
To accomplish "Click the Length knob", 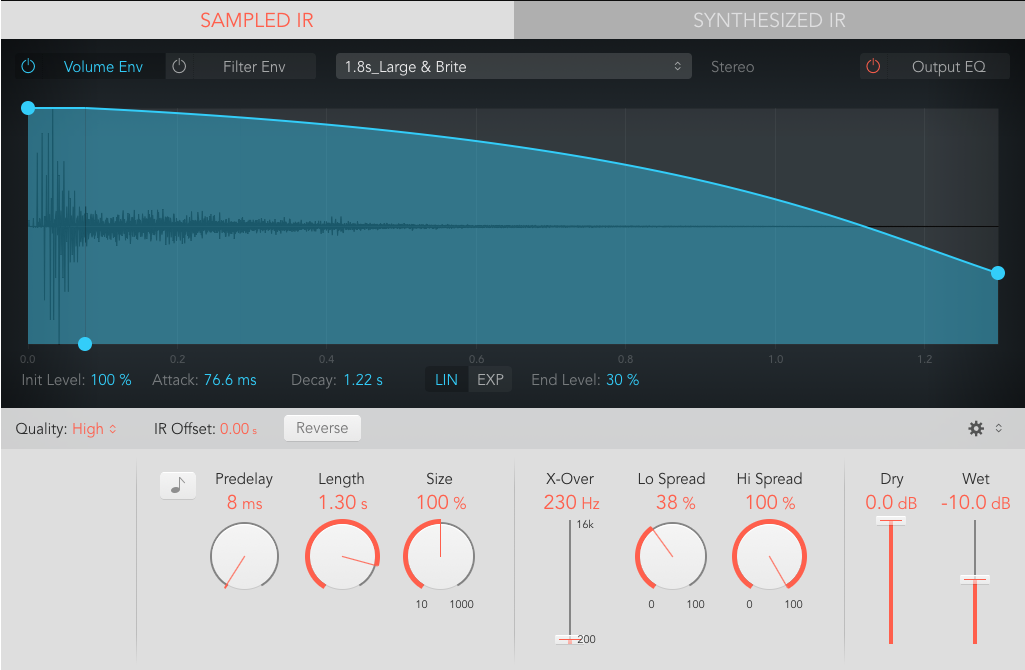I will coord(342,556).
